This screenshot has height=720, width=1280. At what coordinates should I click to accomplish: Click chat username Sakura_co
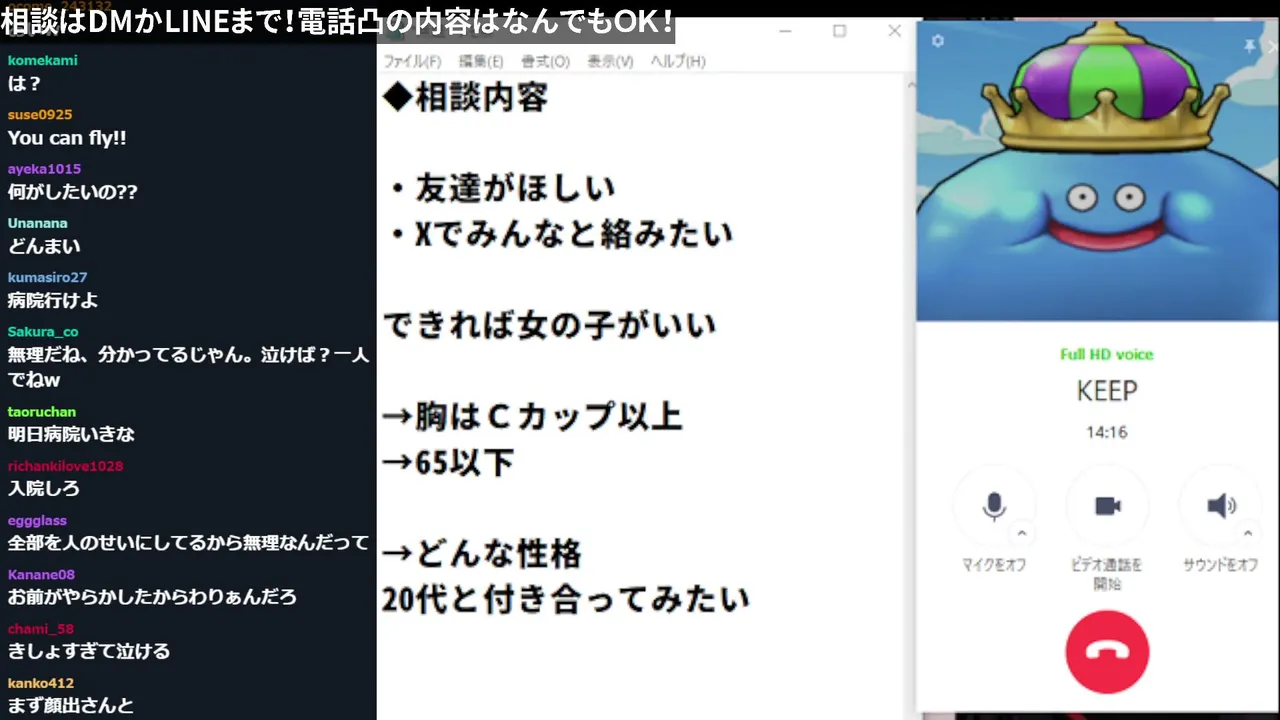click(43, 331)
